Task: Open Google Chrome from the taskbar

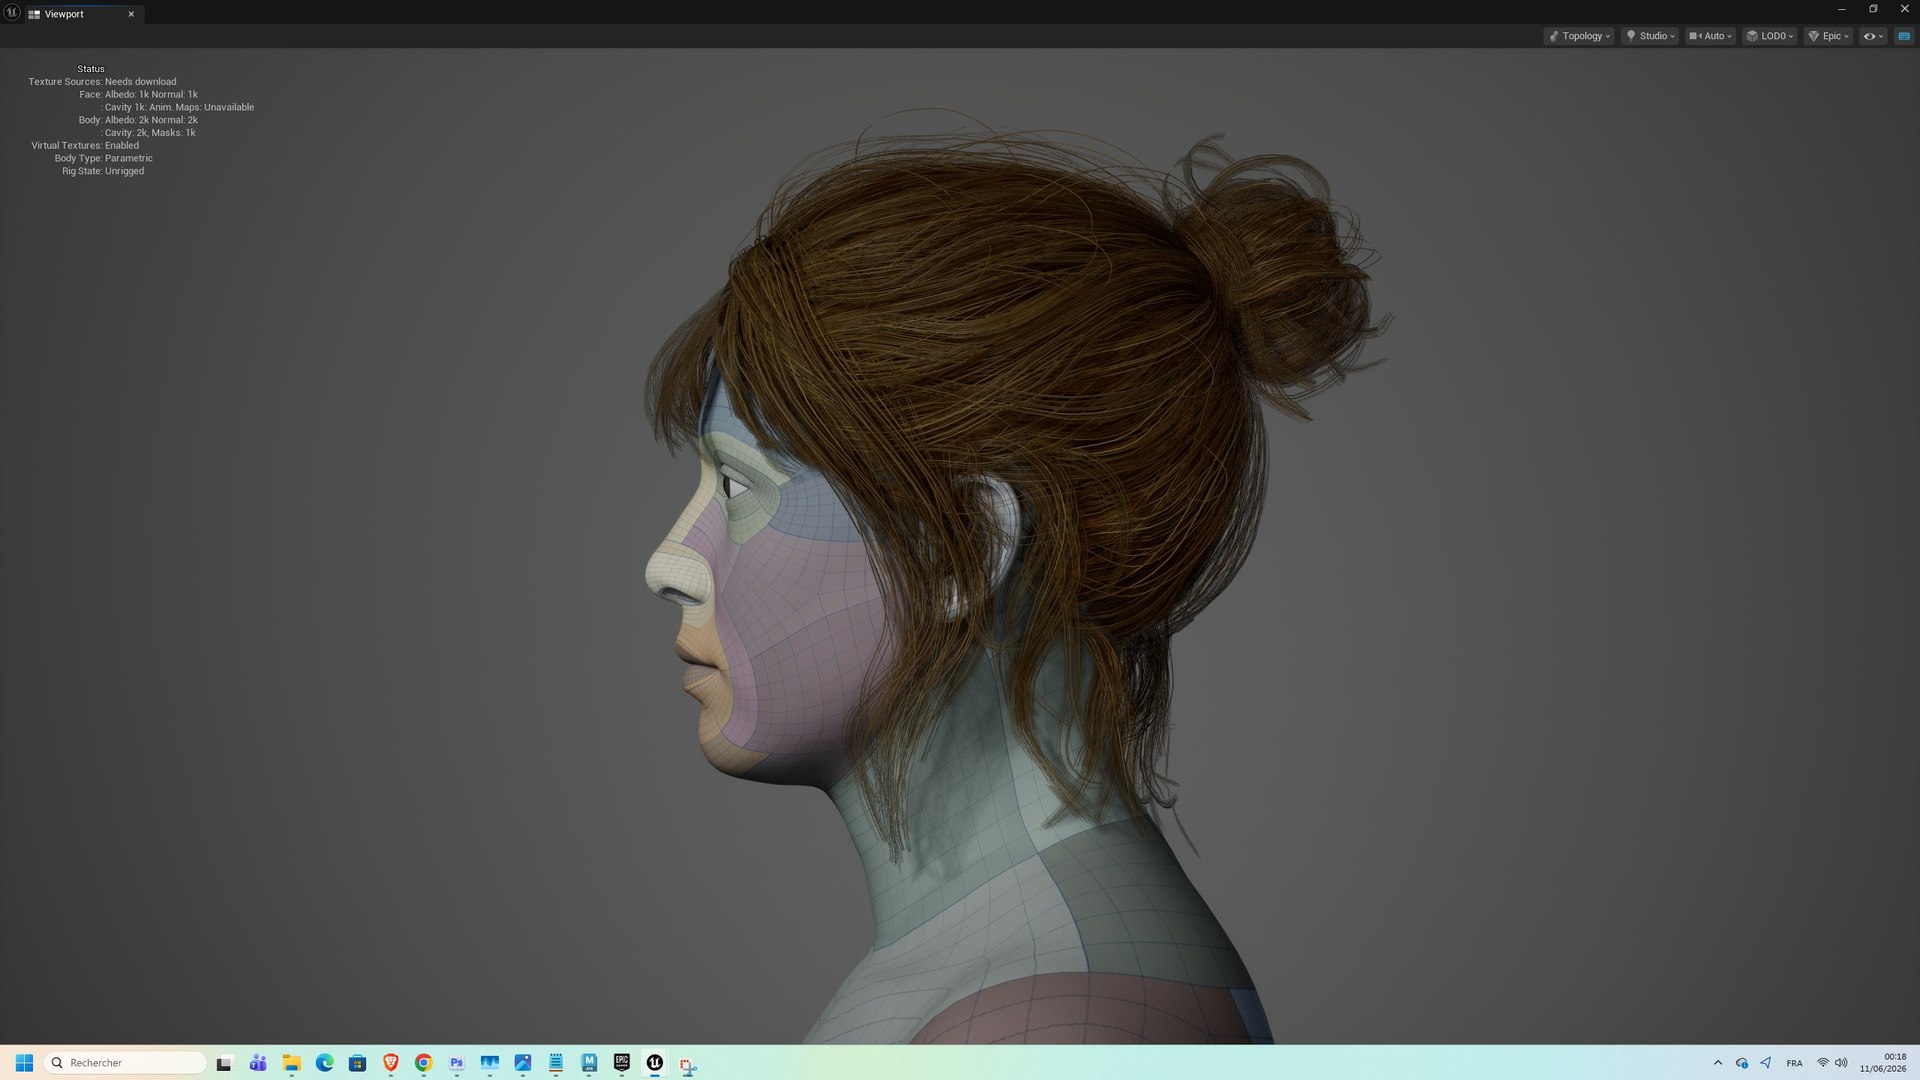Action: 423,1063
